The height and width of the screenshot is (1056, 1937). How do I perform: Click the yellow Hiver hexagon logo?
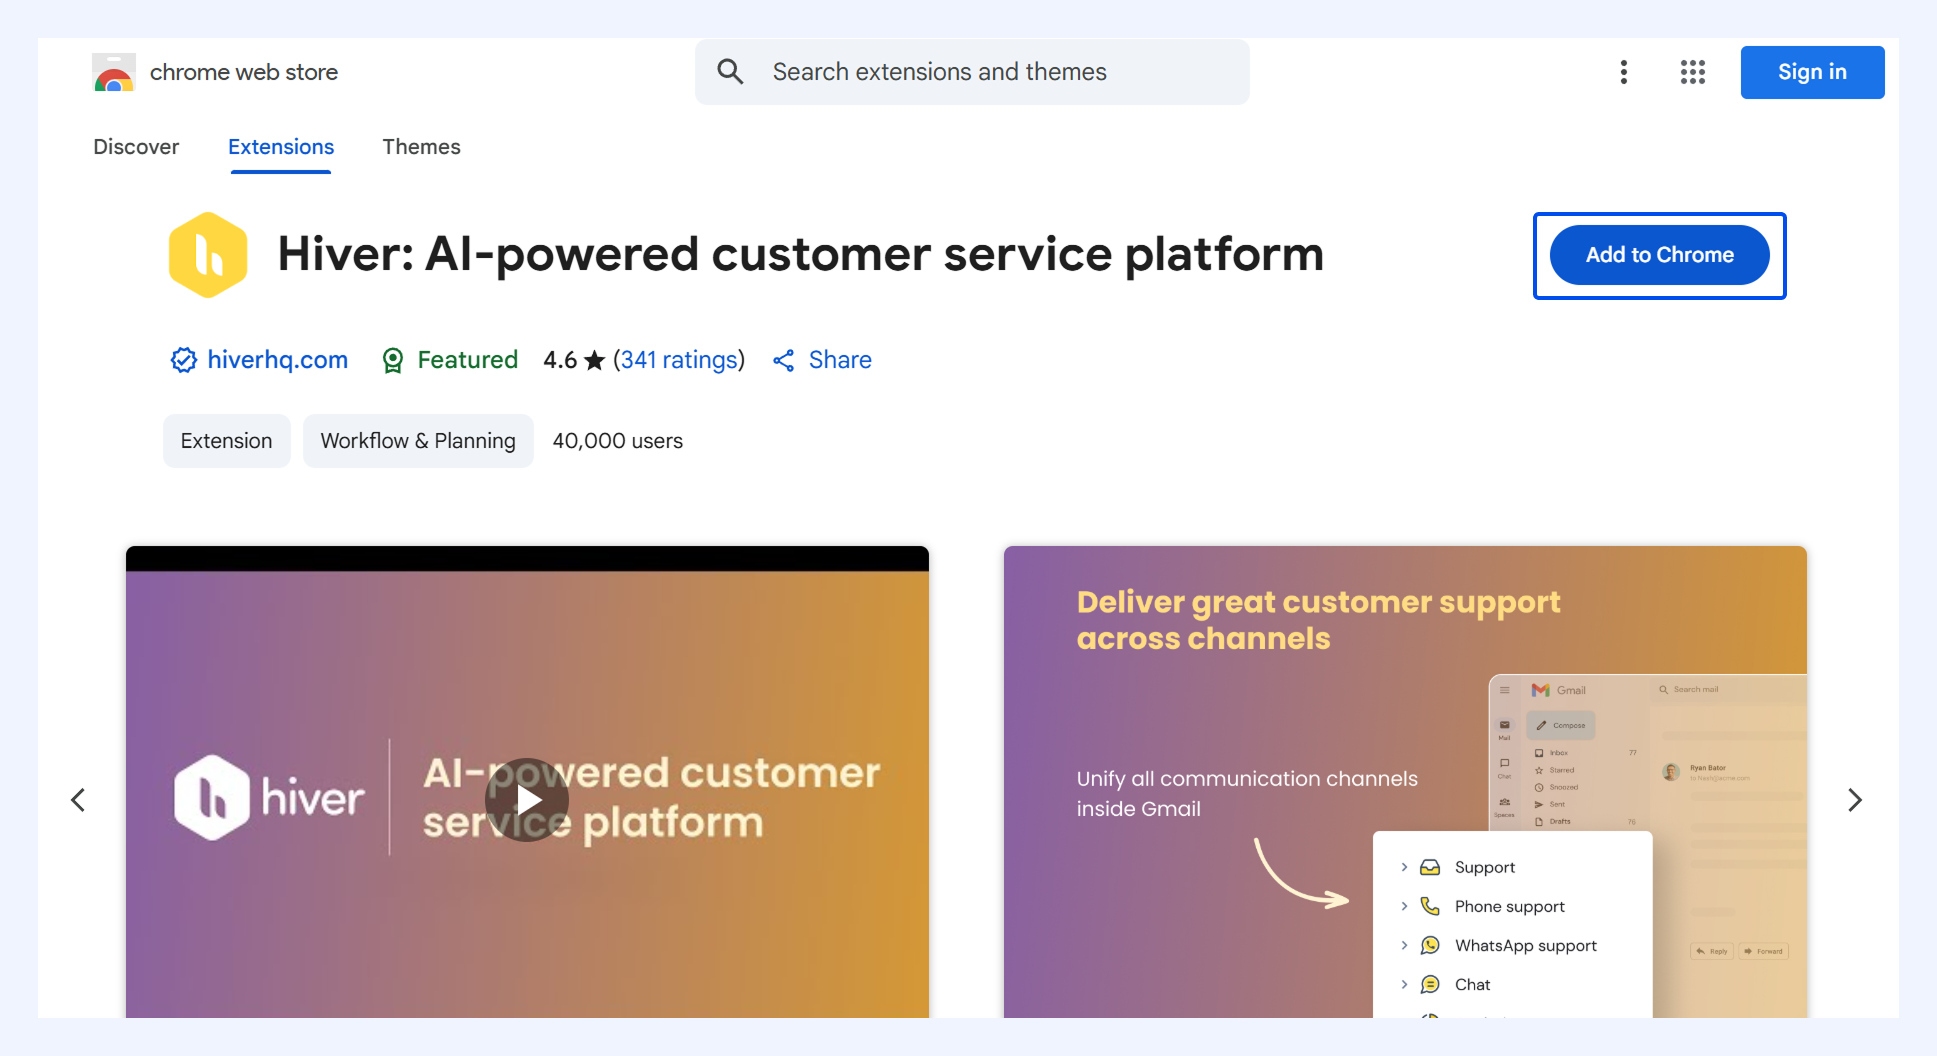point(208,255)
